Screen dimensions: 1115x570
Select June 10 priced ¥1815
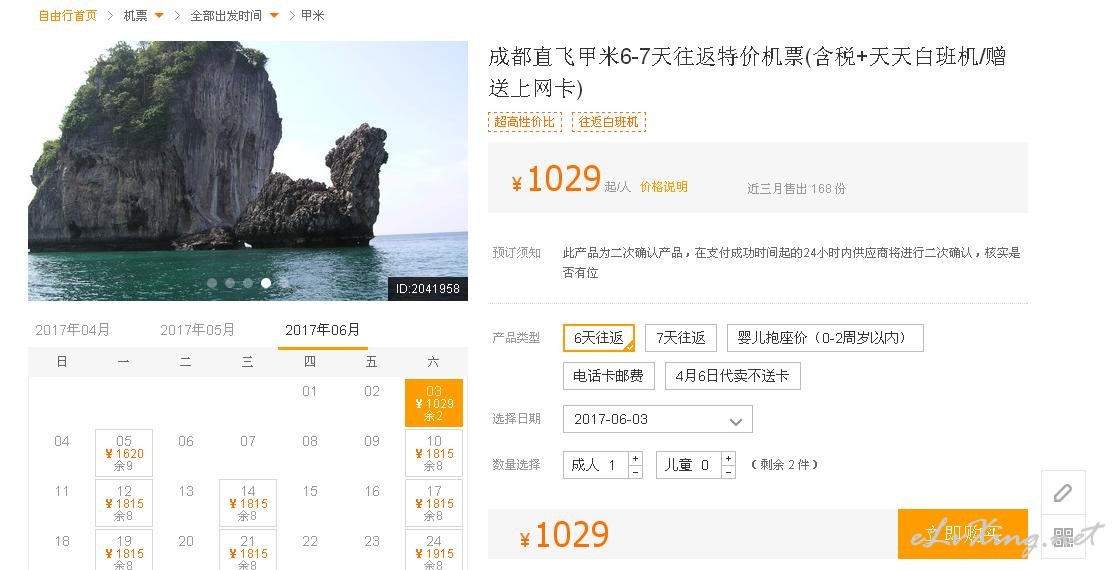pos(434,453)
